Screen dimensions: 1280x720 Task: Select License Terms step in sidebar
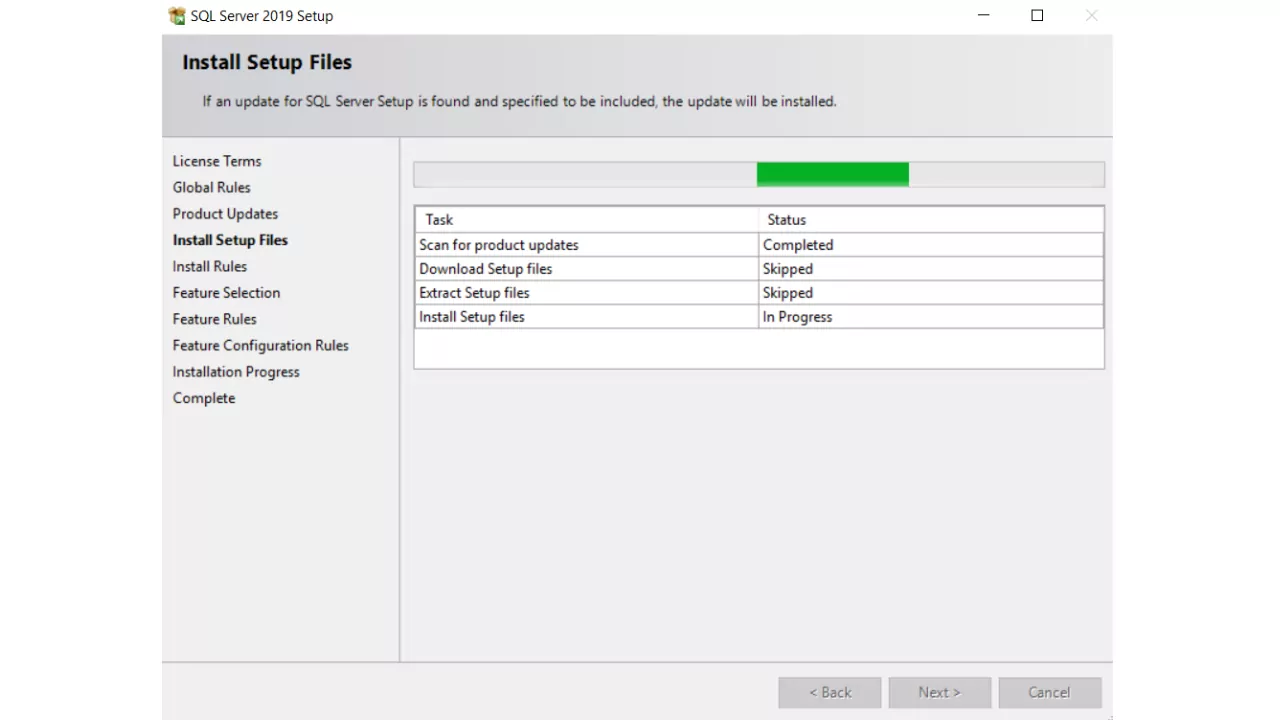pyautogui.click(x=217, y=161)
